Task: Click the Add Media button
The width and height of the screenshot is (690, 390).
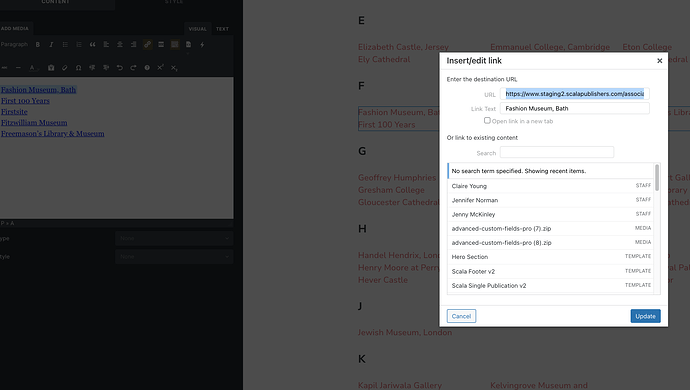Action: [x=15, y=29]
